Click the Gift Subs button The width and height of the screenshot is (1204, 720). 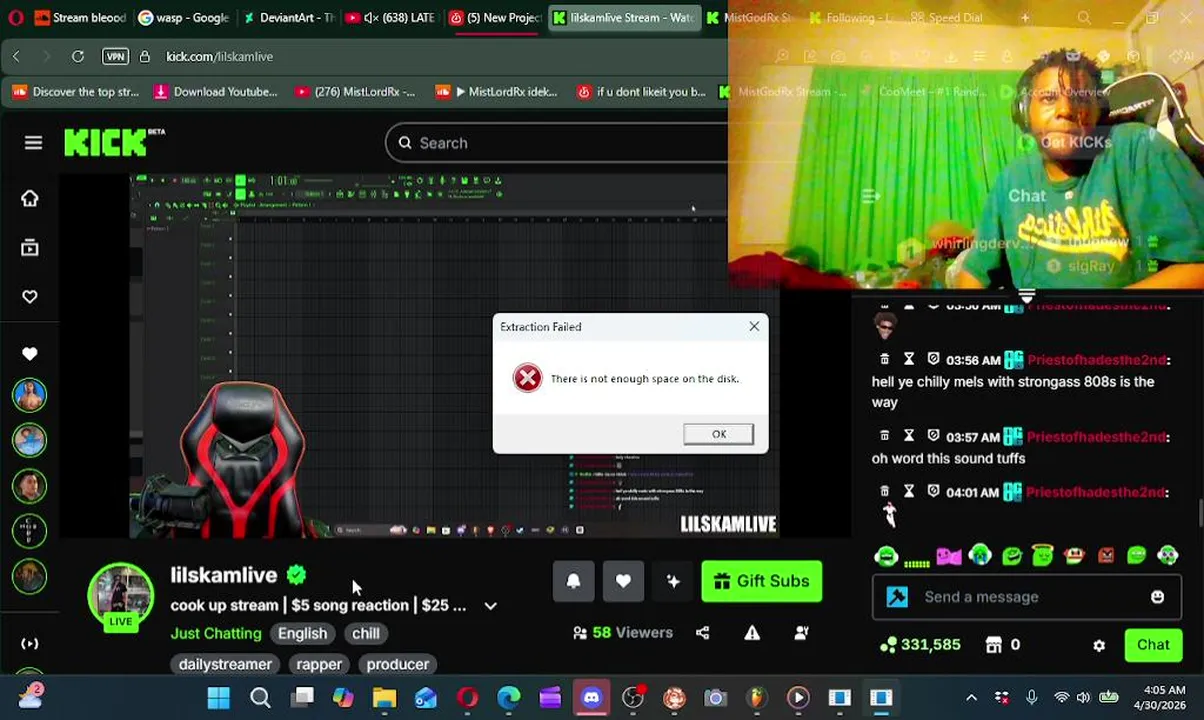pyautogui.click(x=762, y=581)
